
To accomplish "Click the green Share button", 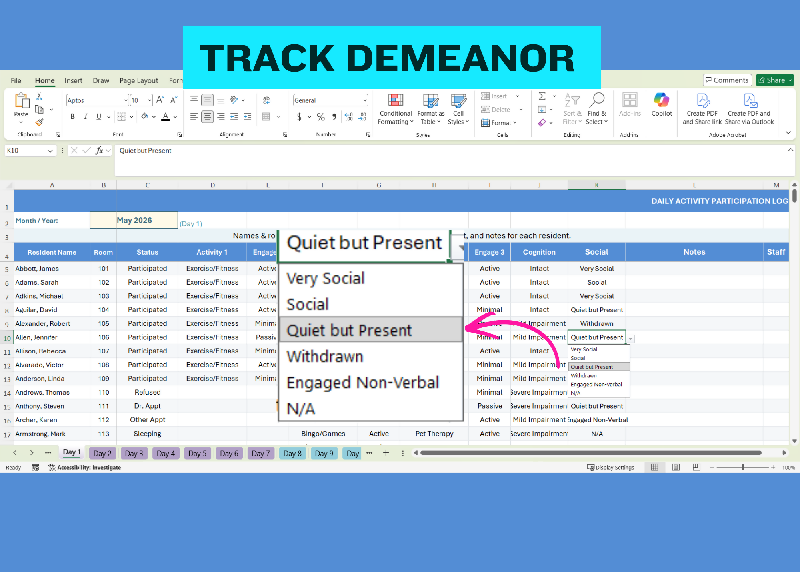I will 774,80.
